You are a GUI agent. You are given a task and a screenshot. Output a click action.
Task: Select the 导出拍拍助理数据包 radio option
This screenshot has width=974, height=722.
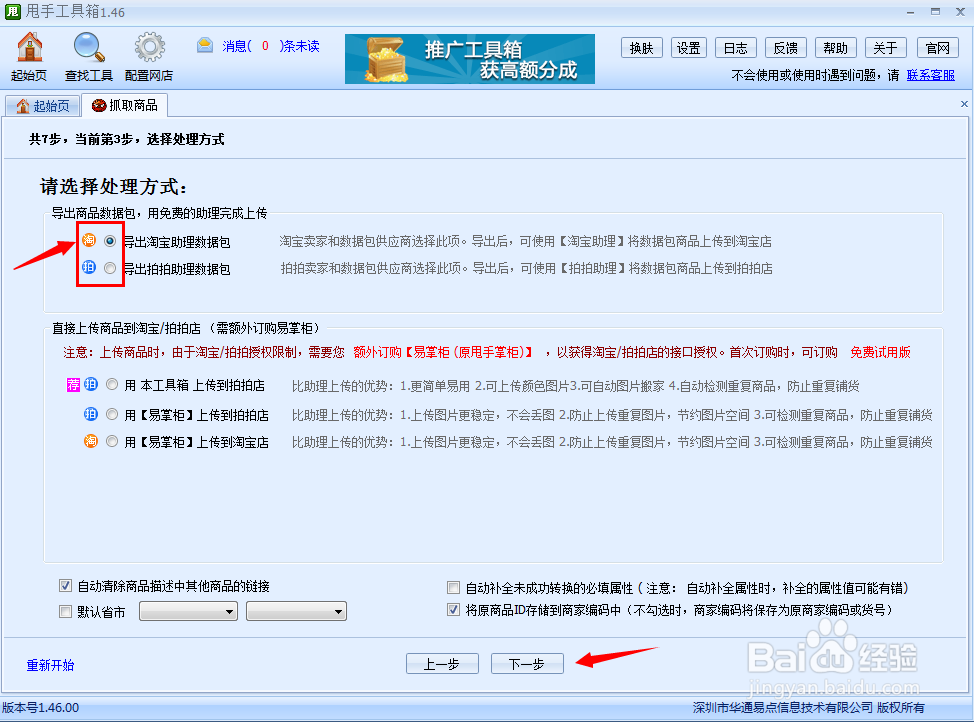pyautogui.click(x=108, y=266)
